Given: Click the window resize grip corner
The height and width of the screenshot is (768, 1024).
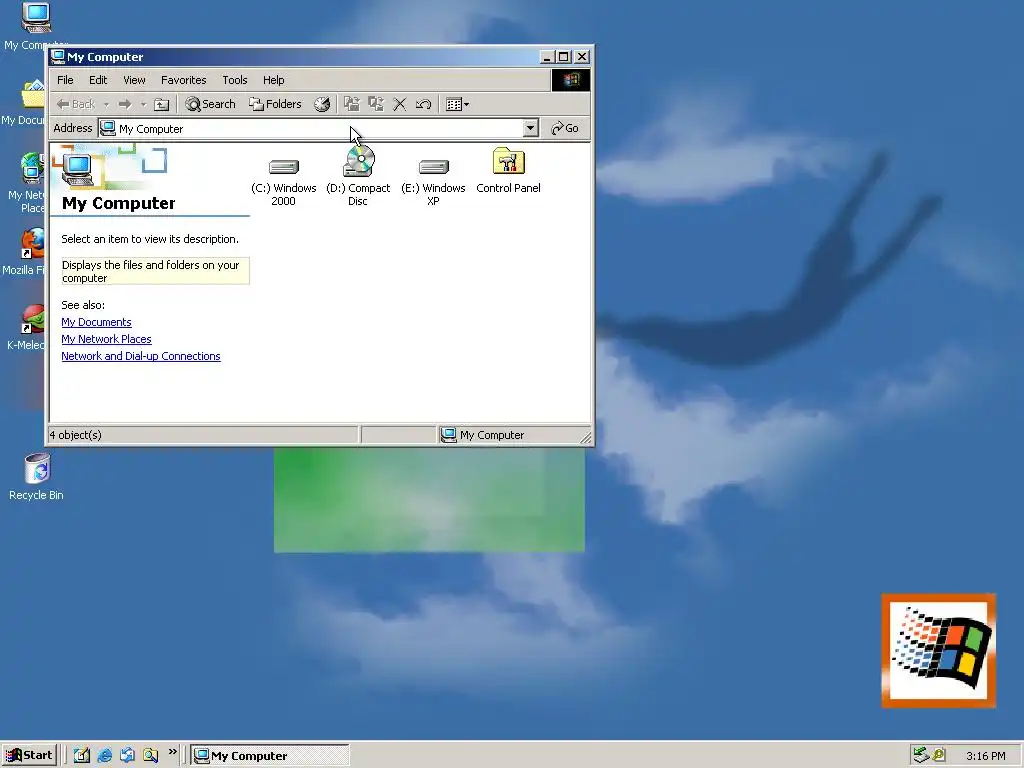Looking at the screenshot, I should (x=586, y=438).
